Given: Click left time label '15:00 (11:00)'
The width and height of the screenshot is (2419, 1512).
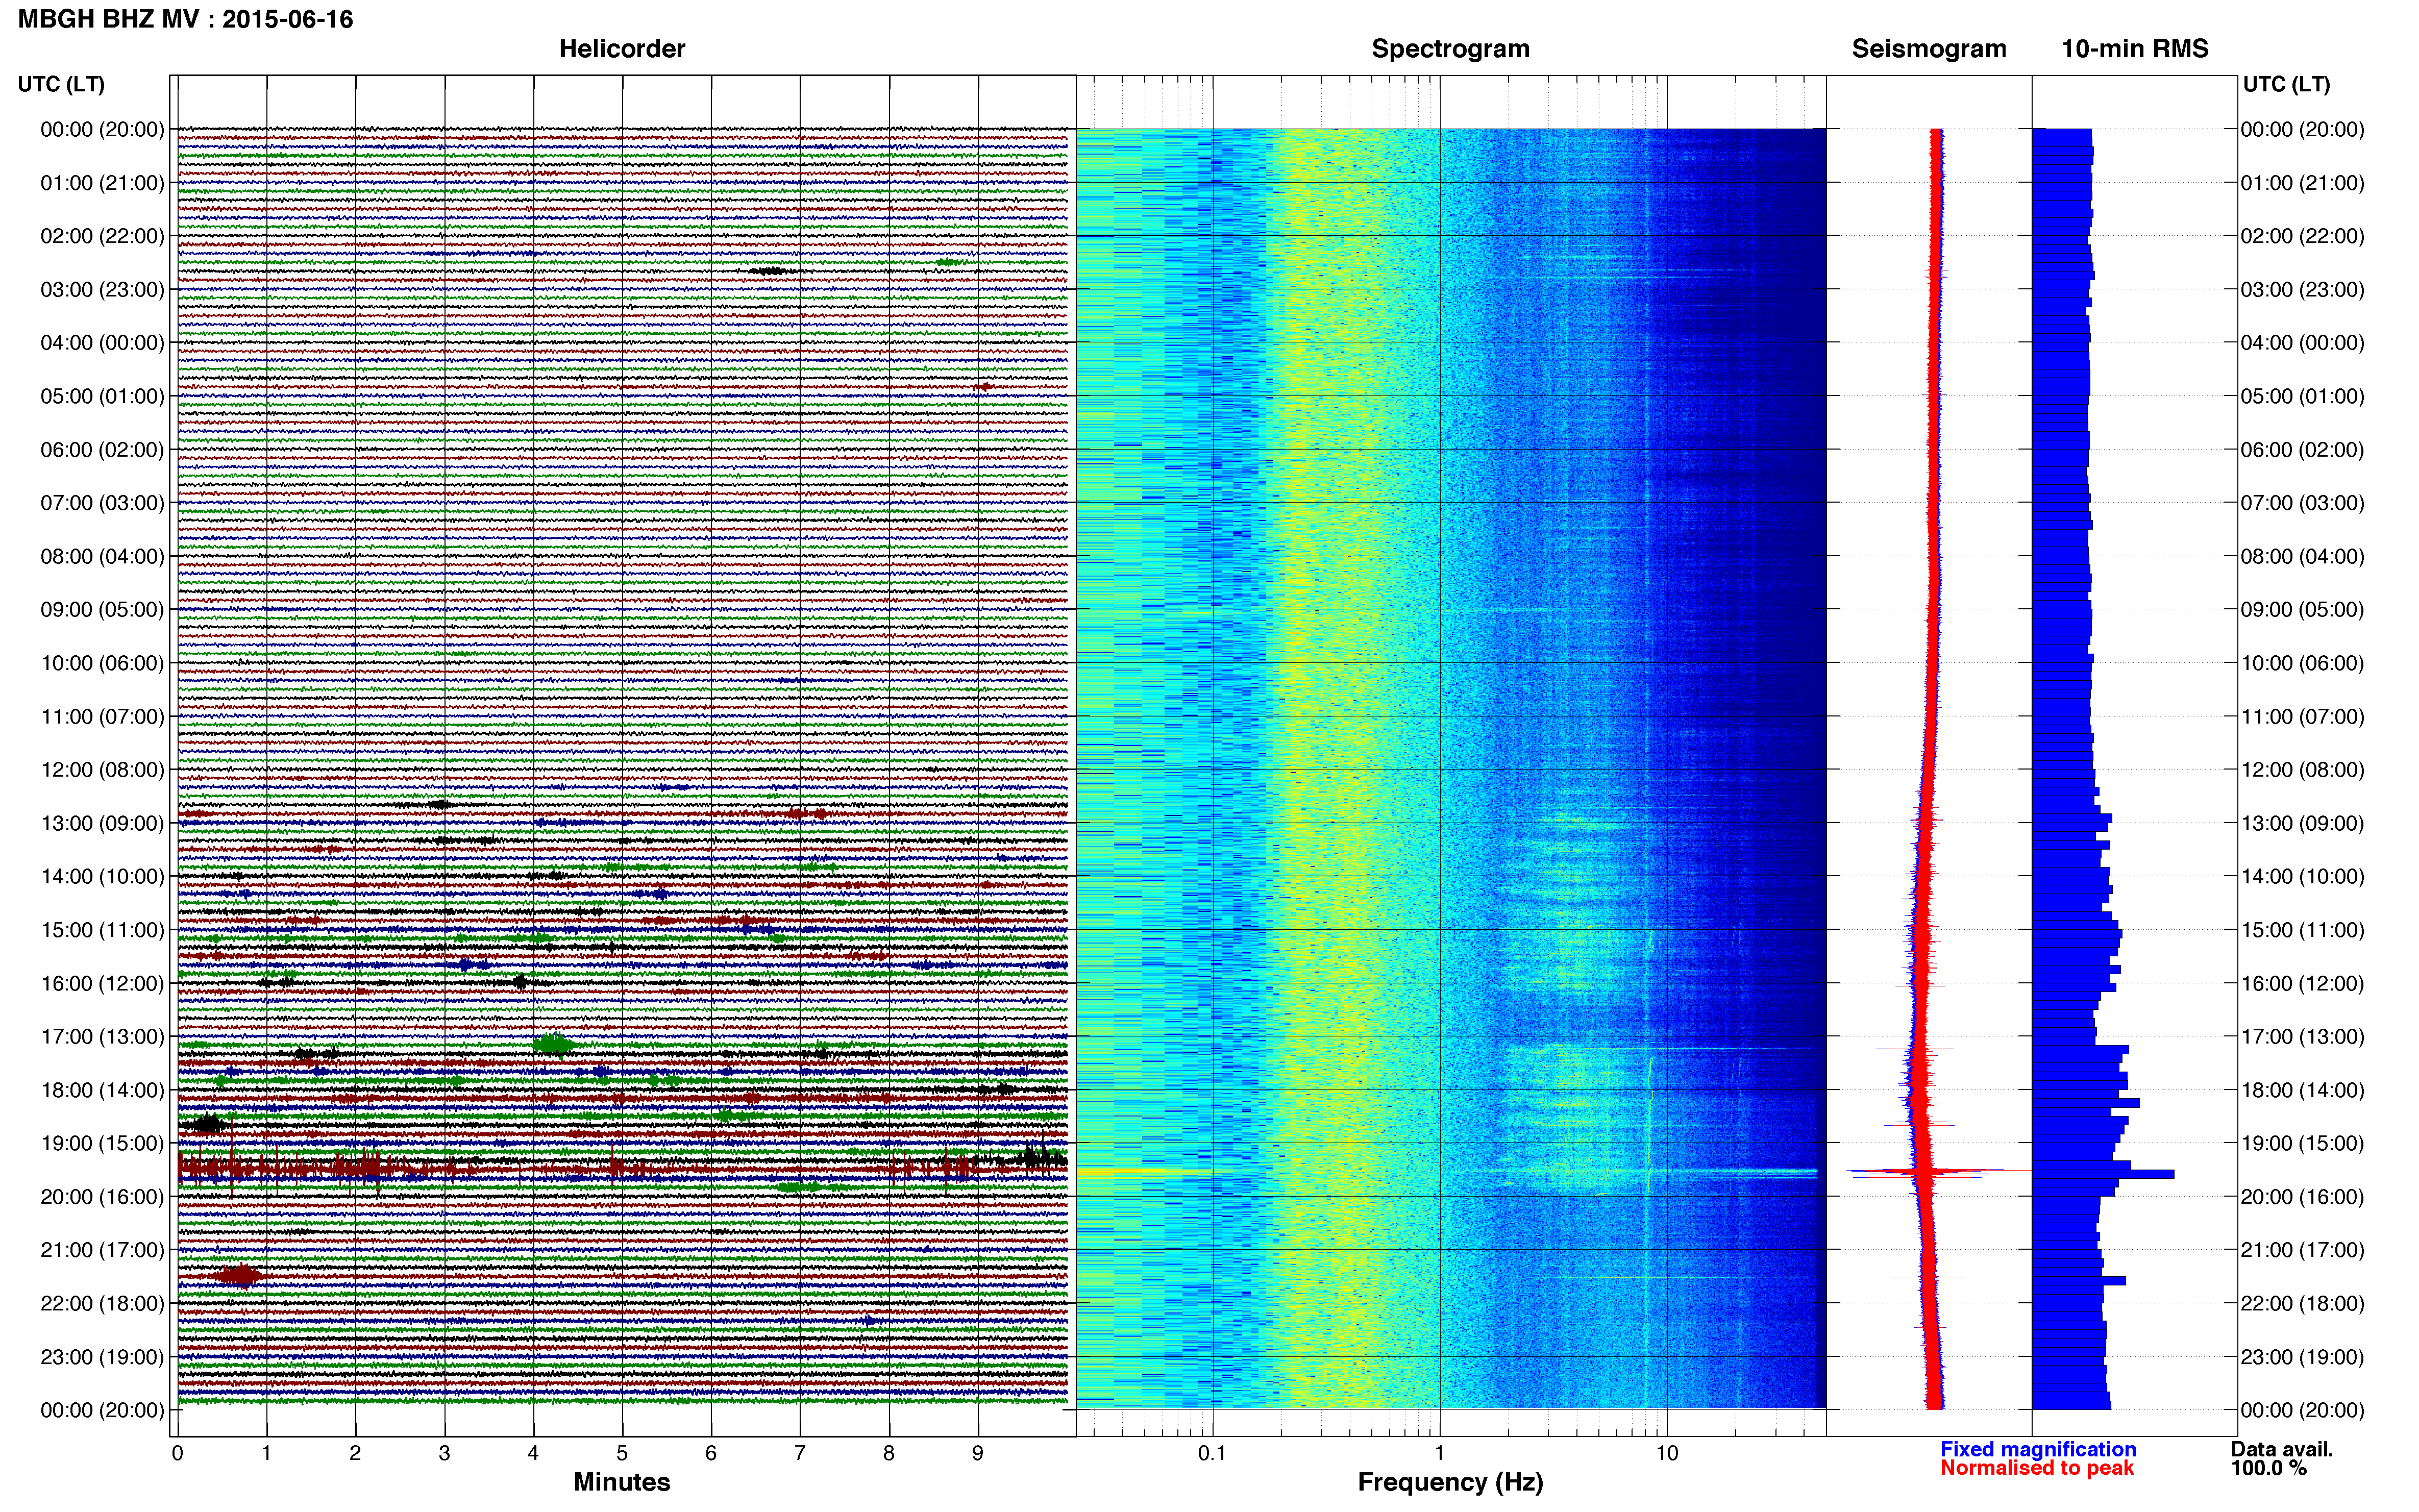Looking at the screenshot, I should click(102, 930).
